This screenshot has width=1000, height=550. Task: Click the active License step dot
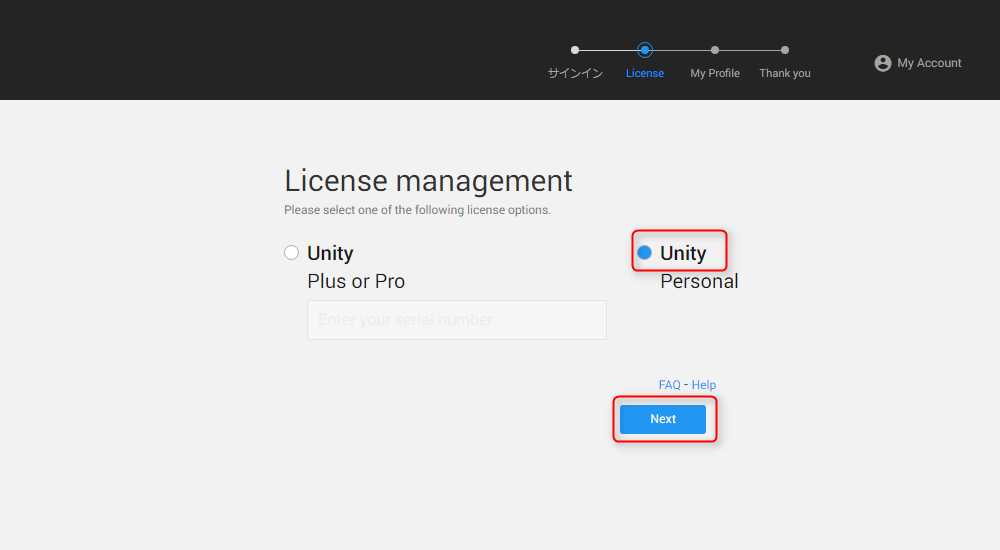pos(645,50)
